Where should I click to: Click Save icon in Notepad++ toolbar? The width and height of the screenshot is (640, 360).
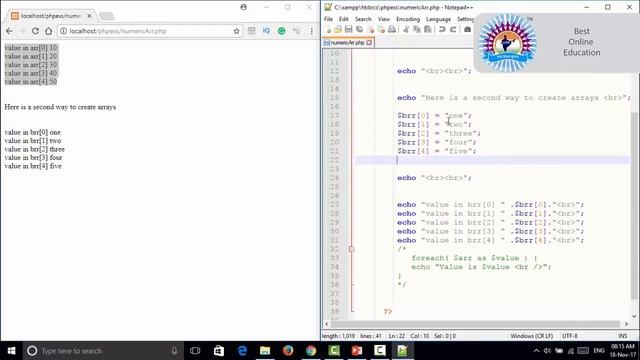point(349,29)
